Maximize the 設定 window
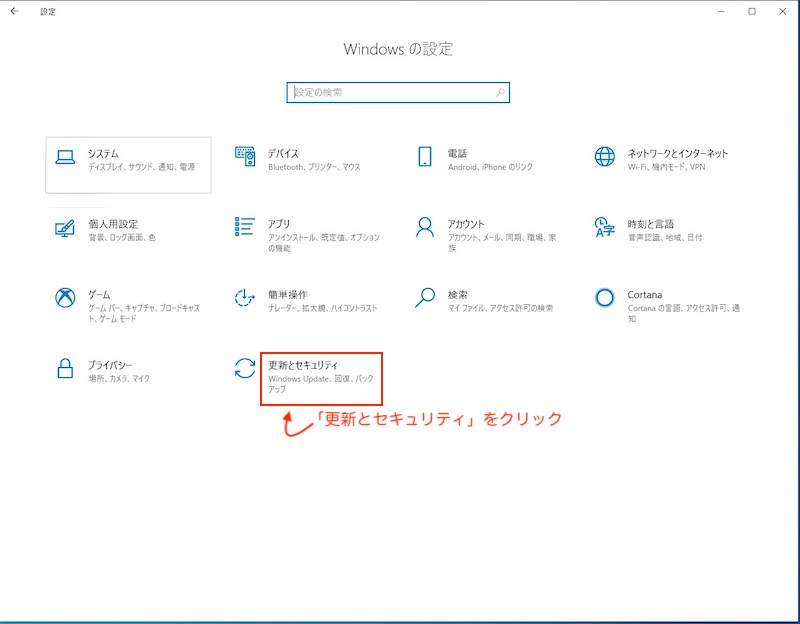Screen dimensions: 800x624 point(752,11)
